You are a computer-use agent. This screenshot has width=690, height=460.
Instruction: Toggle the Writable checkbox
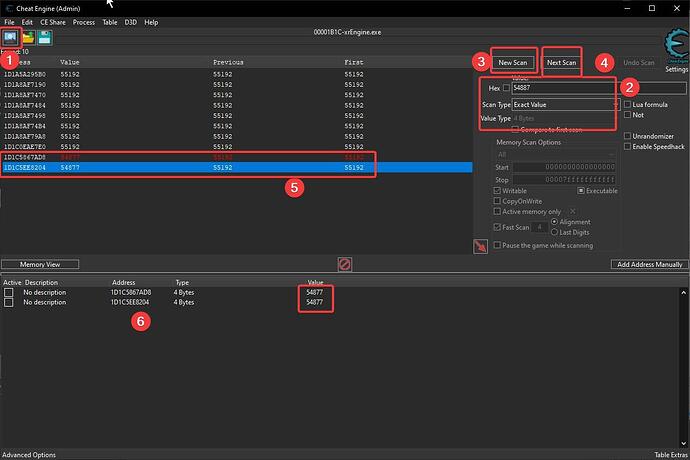(497, 191)
